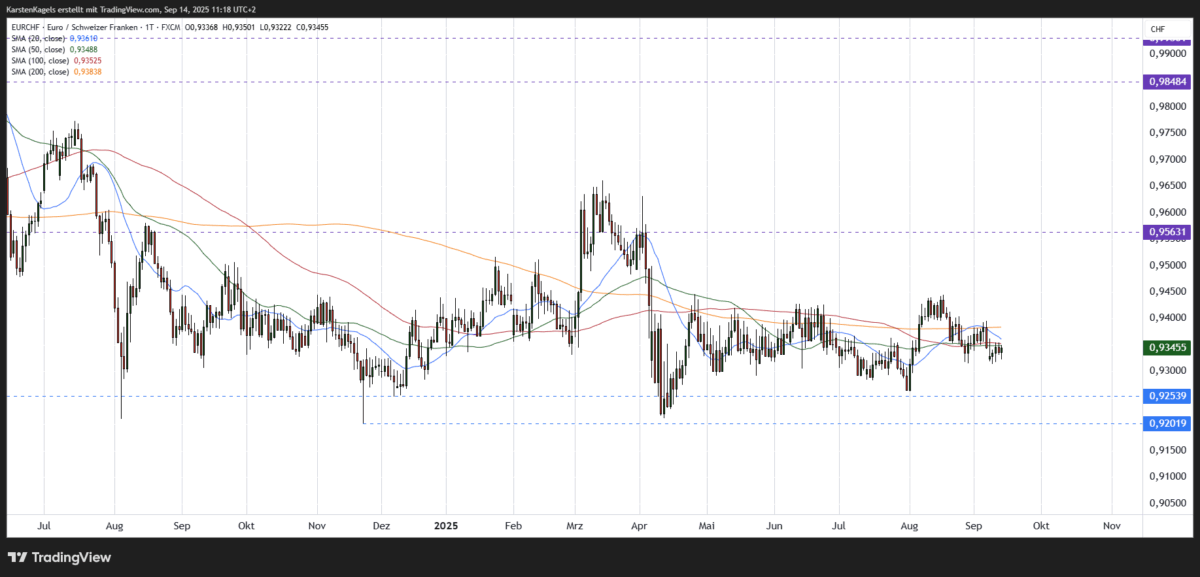
Task: Click the green current price label 0,93455
Action: tap(1166, 348)
